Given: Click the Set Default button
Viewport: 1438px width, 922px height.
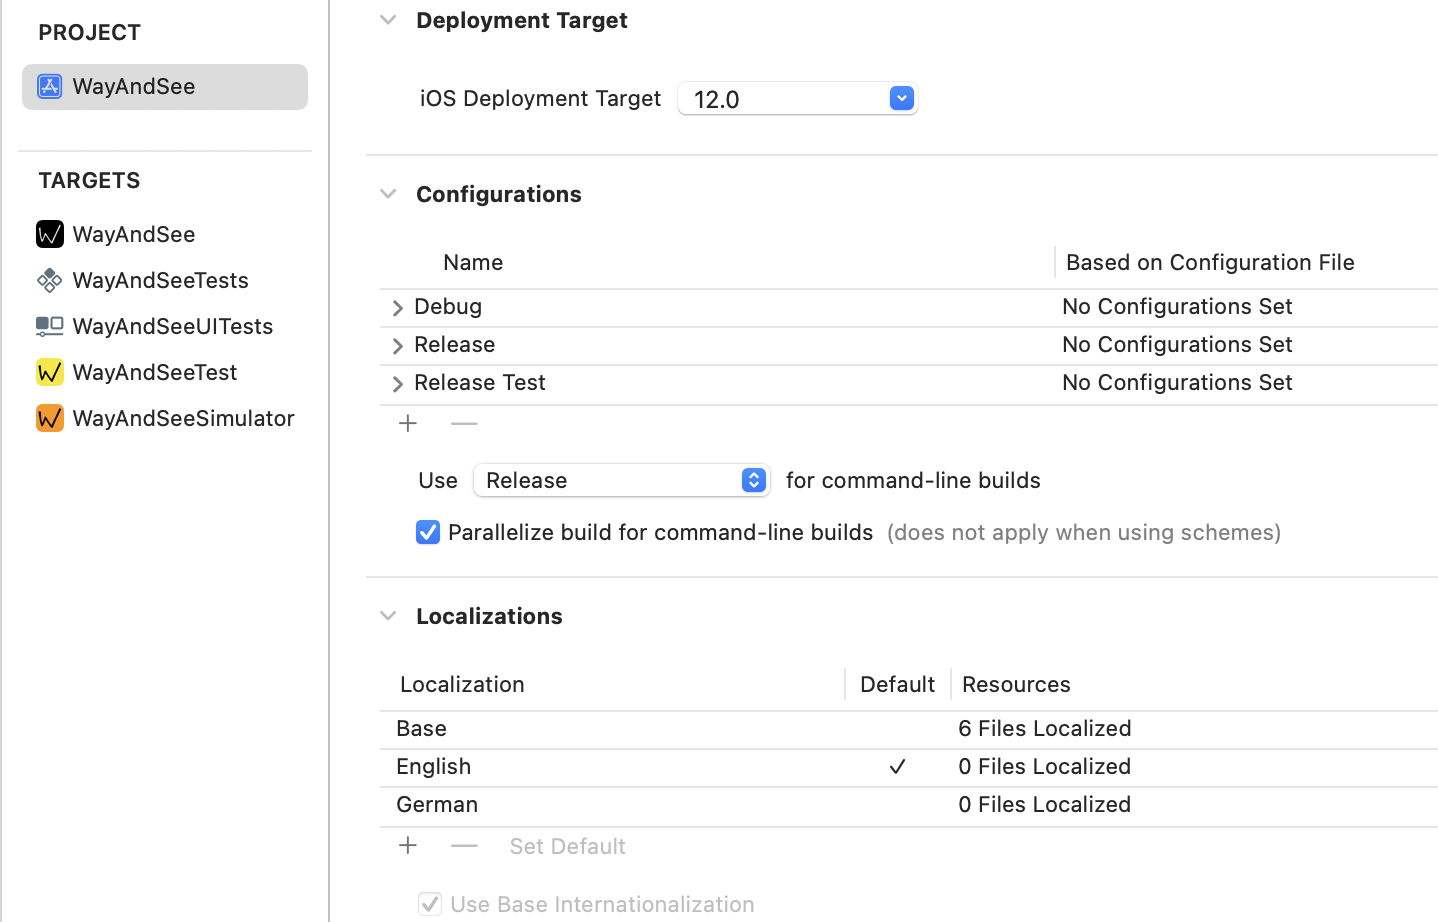Looking at the screenshot, I should [567, 846].
